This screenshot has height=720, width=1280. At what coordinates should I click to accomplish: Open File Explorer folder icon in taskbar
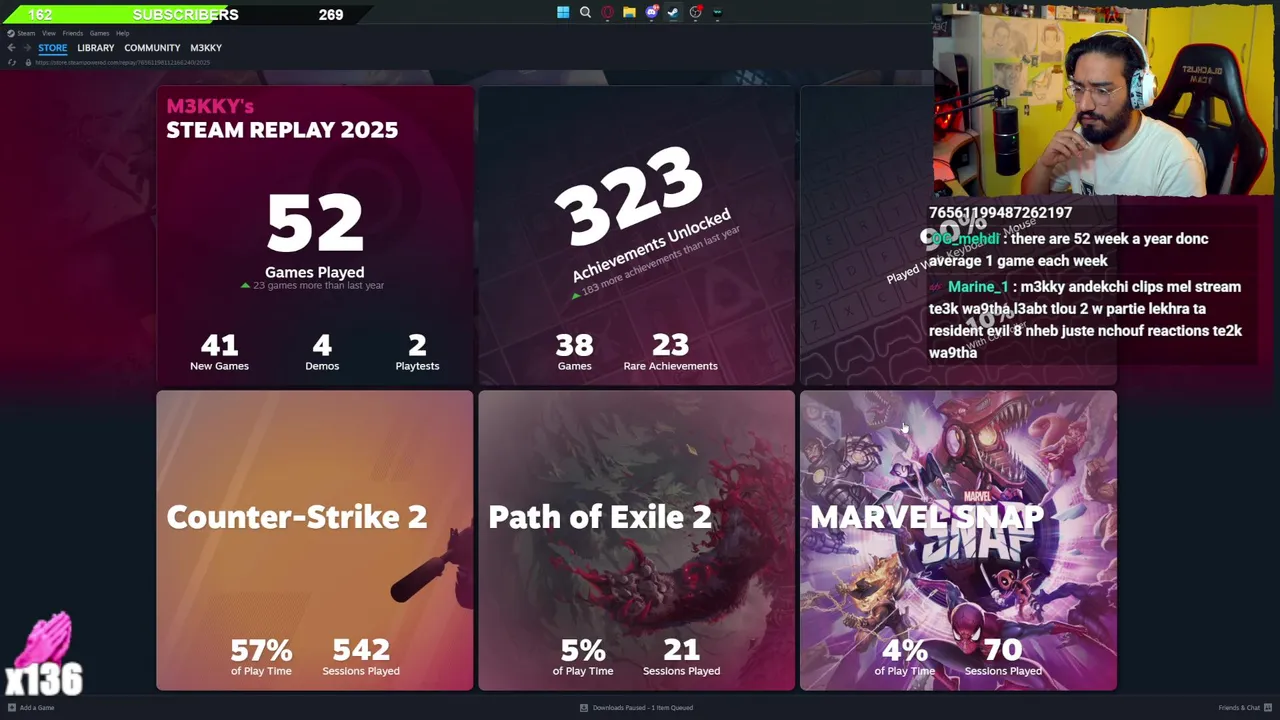coord(629,13)
